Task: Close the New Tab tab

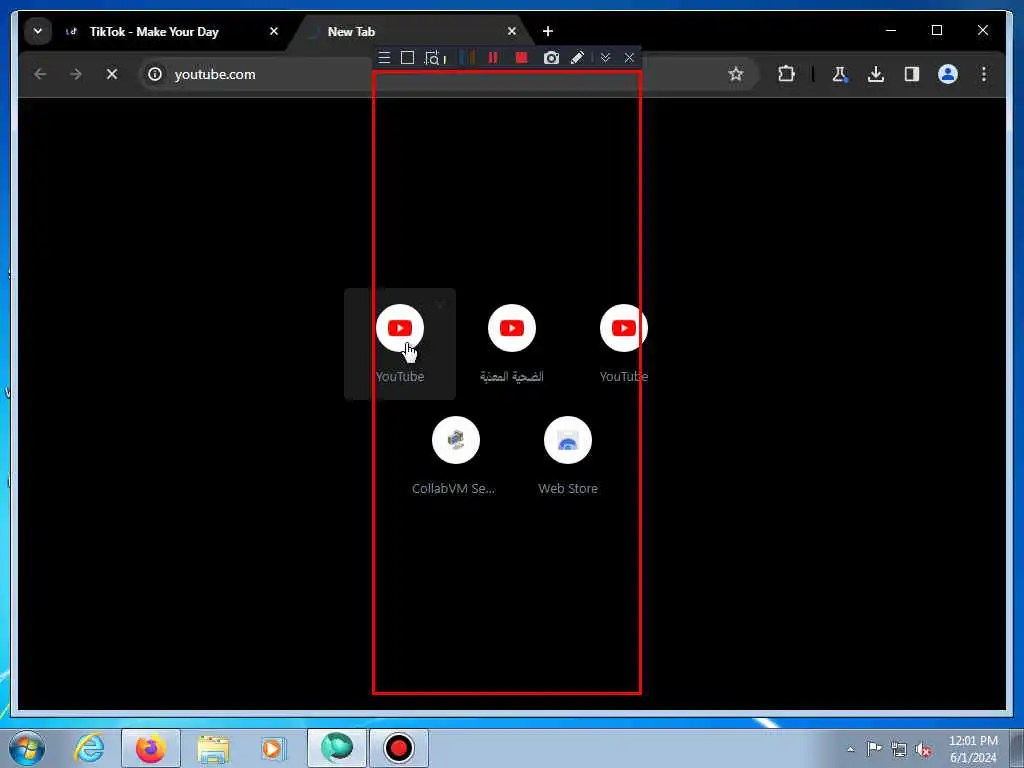Action: point(511,31)
